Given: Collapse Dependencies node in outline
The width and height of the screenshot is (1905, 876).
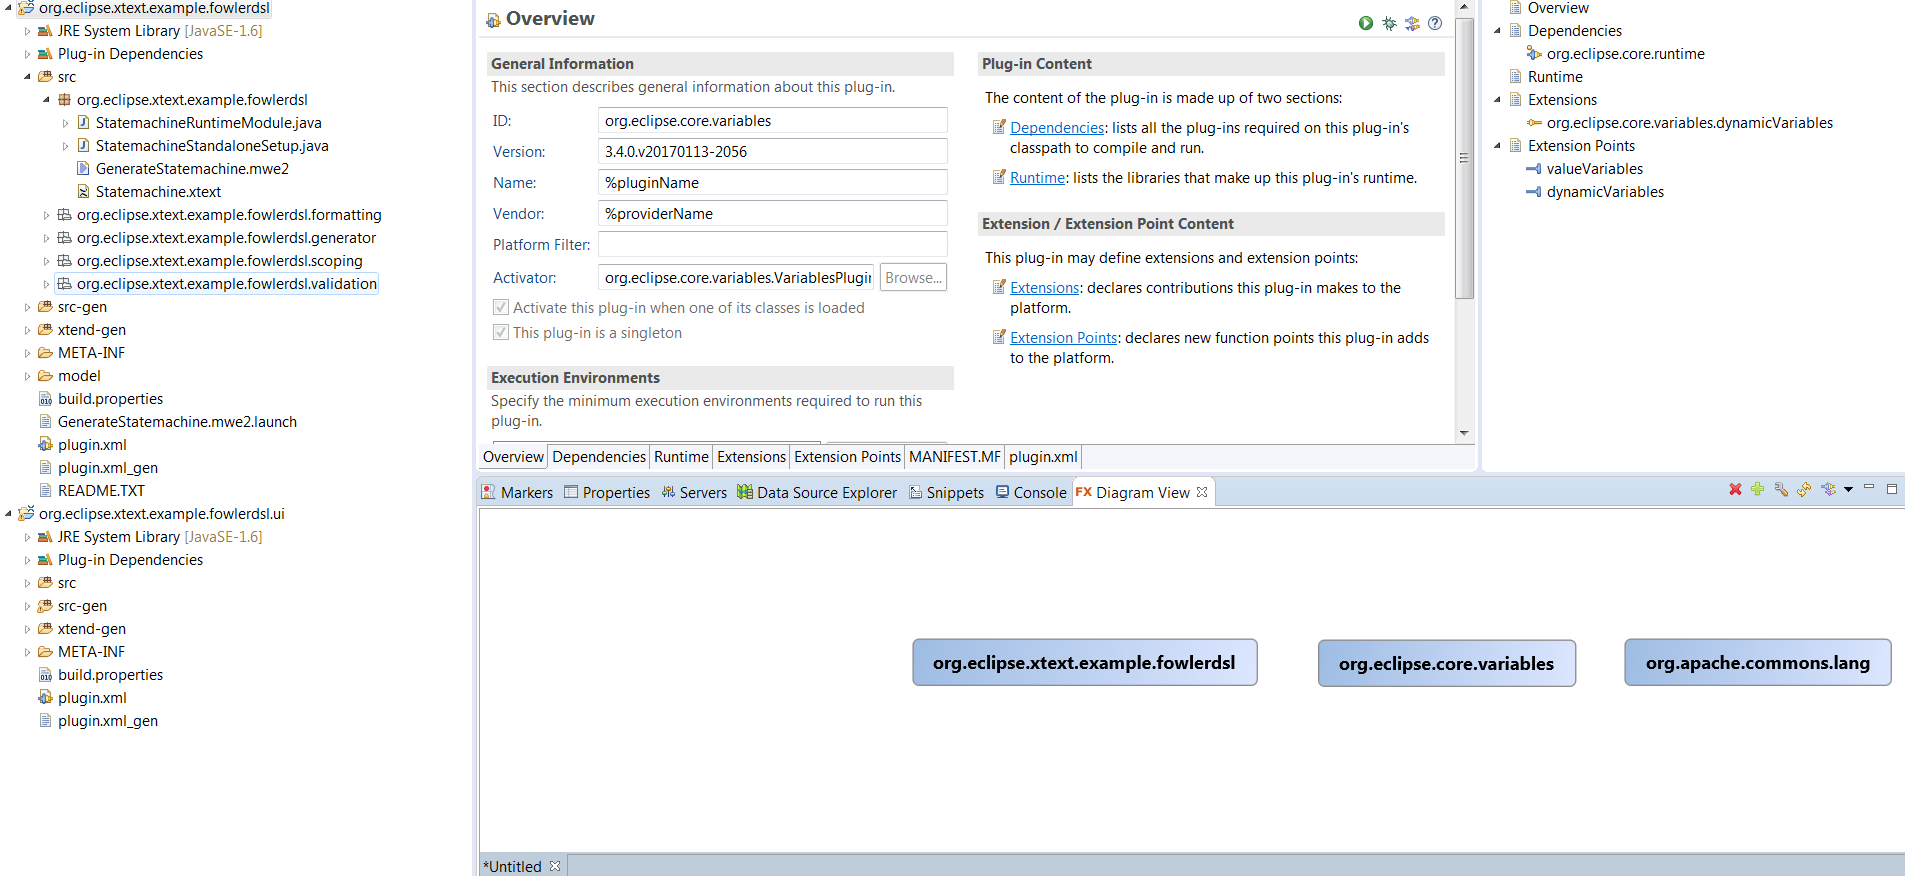Looking at the screenshot, I should coord(1497,31).
